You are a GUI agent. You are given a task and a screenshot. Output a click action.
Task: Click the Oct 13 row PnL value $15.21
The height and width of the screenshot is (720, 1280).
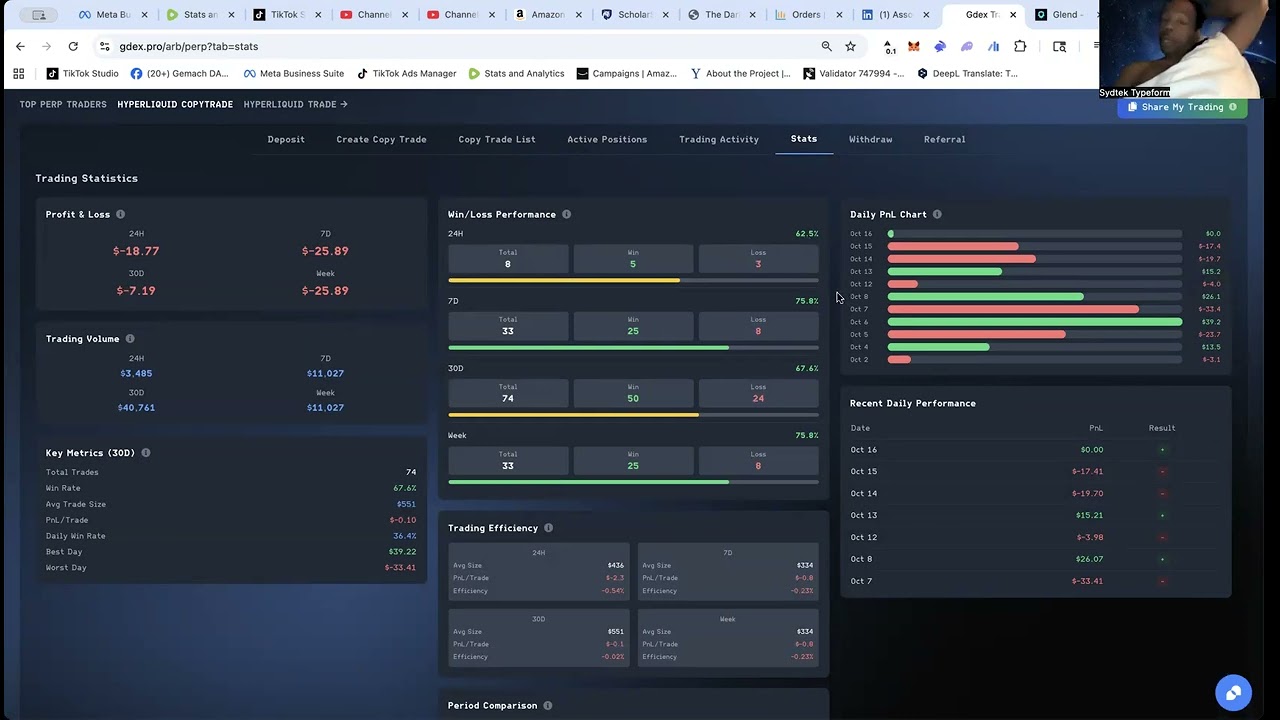(x=1089, y=515)
